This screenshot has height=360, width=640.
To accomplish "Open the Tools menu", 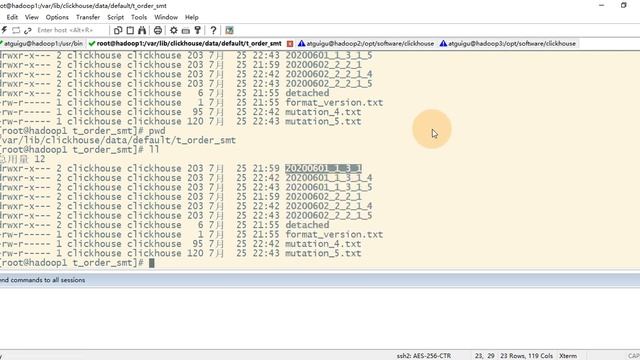I will coord(139,17).
